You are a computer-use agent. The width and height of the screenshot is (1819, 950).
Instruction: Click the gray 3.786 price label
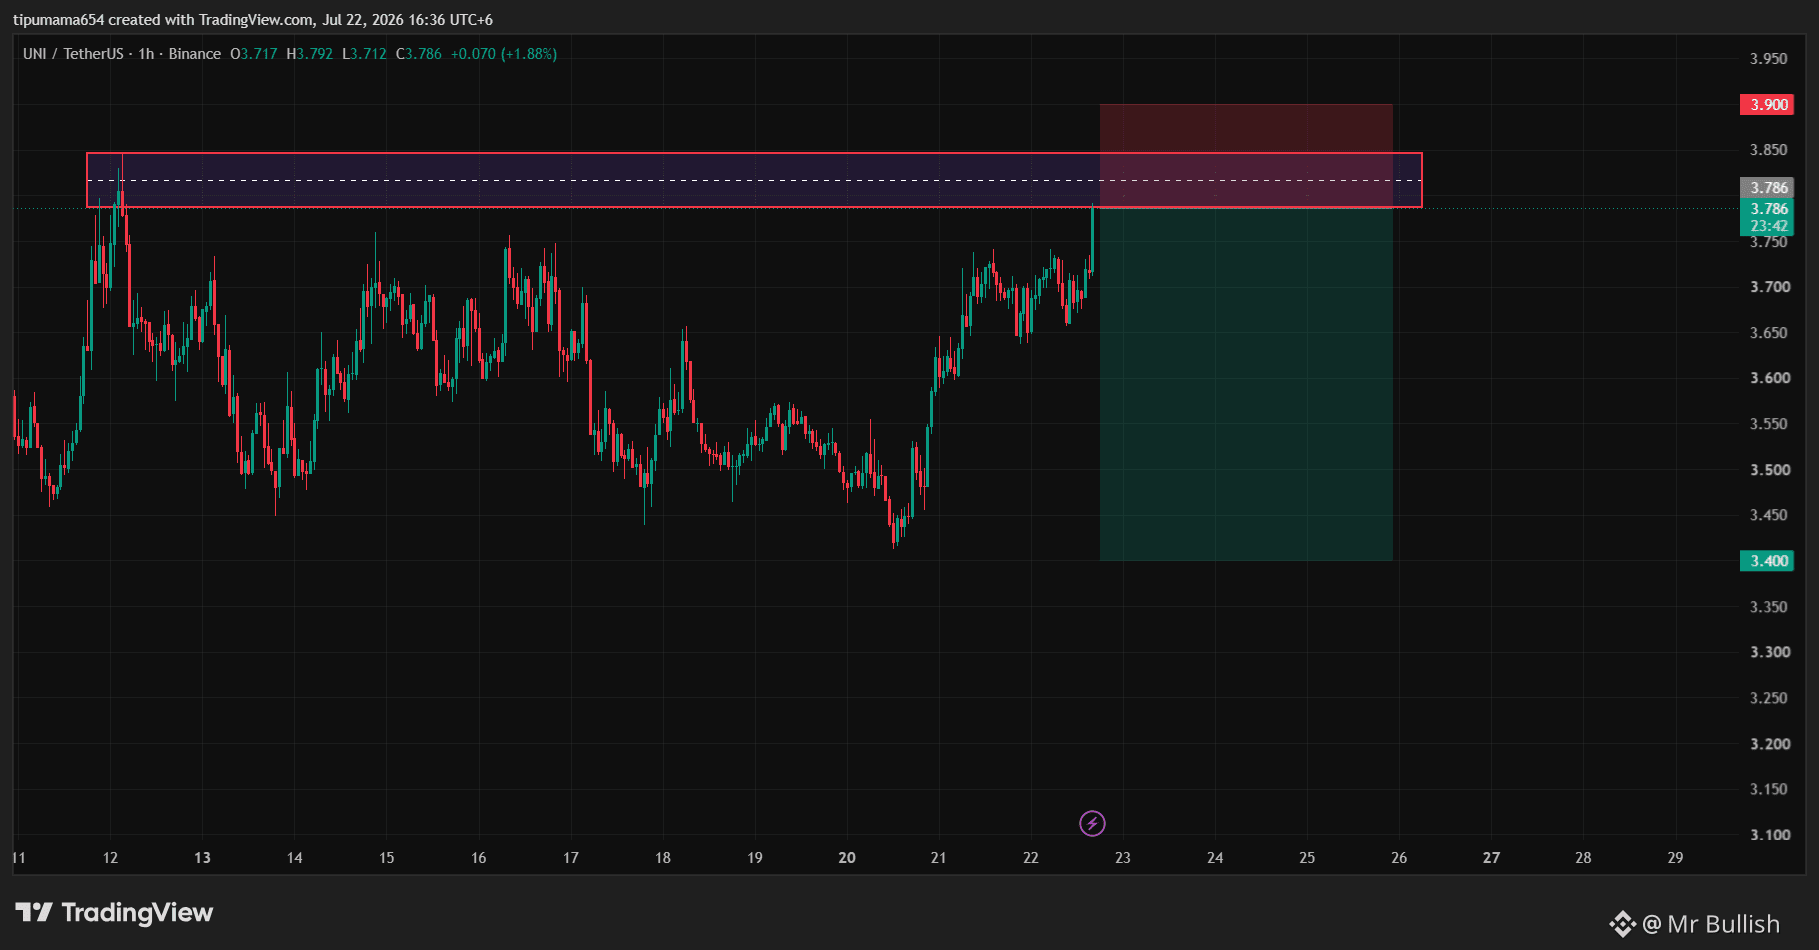[x=1767, y=188]
